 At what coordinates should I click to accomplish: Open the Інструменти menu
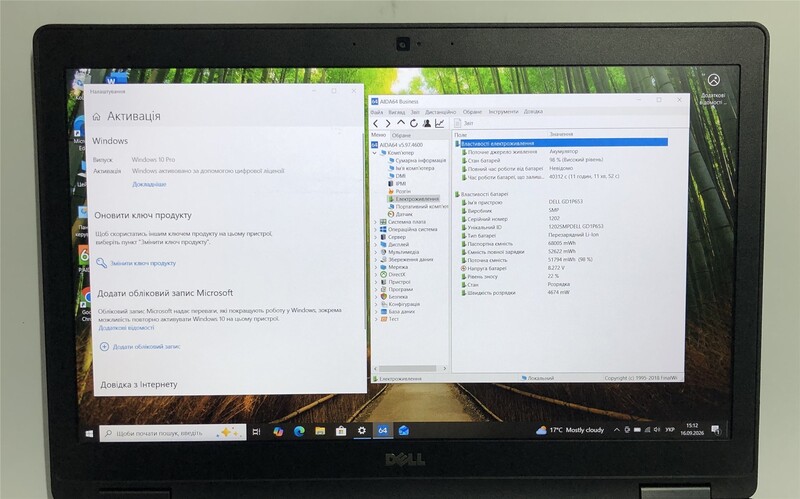(503, 111)
